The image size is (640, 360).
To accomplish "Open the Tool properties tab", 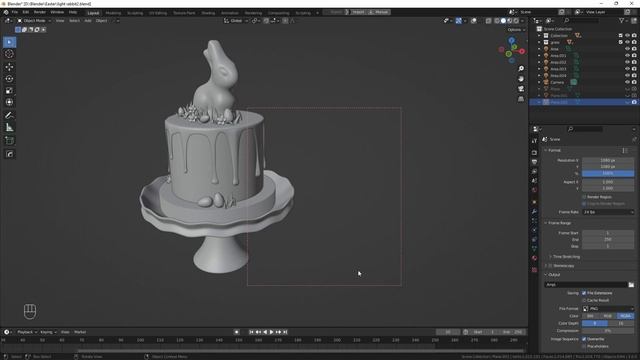I will (x=534, y=141).
